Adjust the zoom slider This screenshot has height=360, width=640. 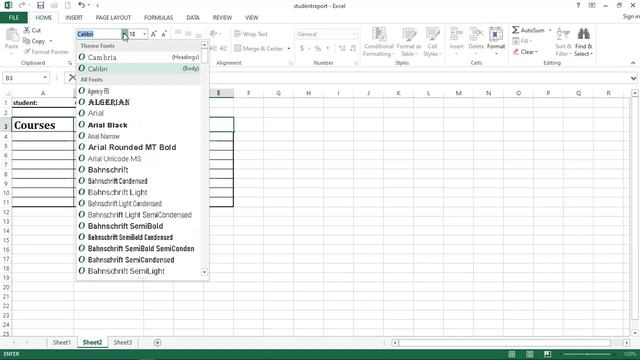[587, 354]
